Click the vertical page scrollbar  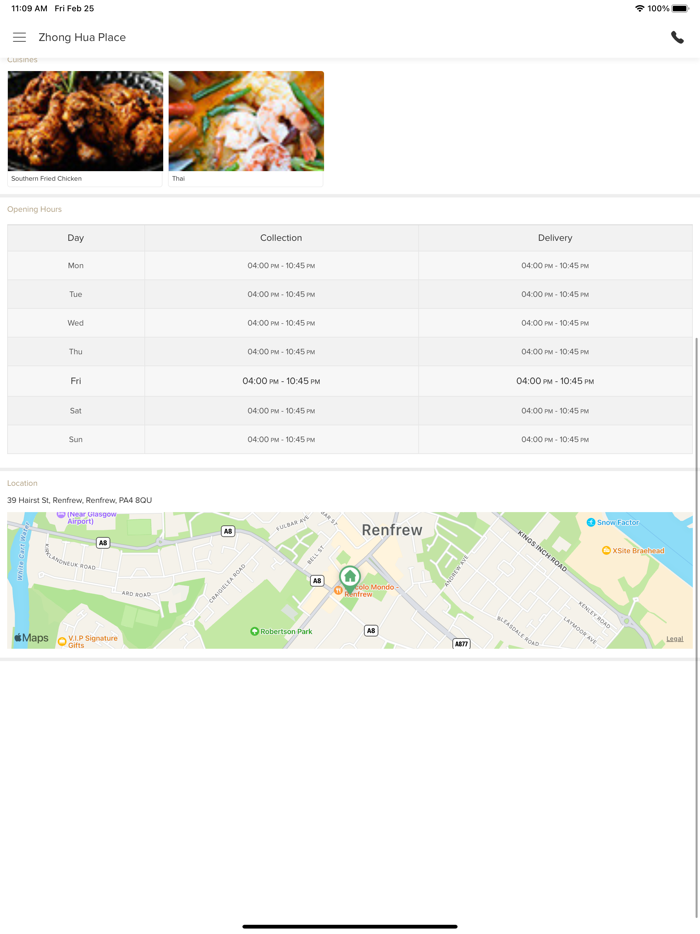(x=696, y=627)
